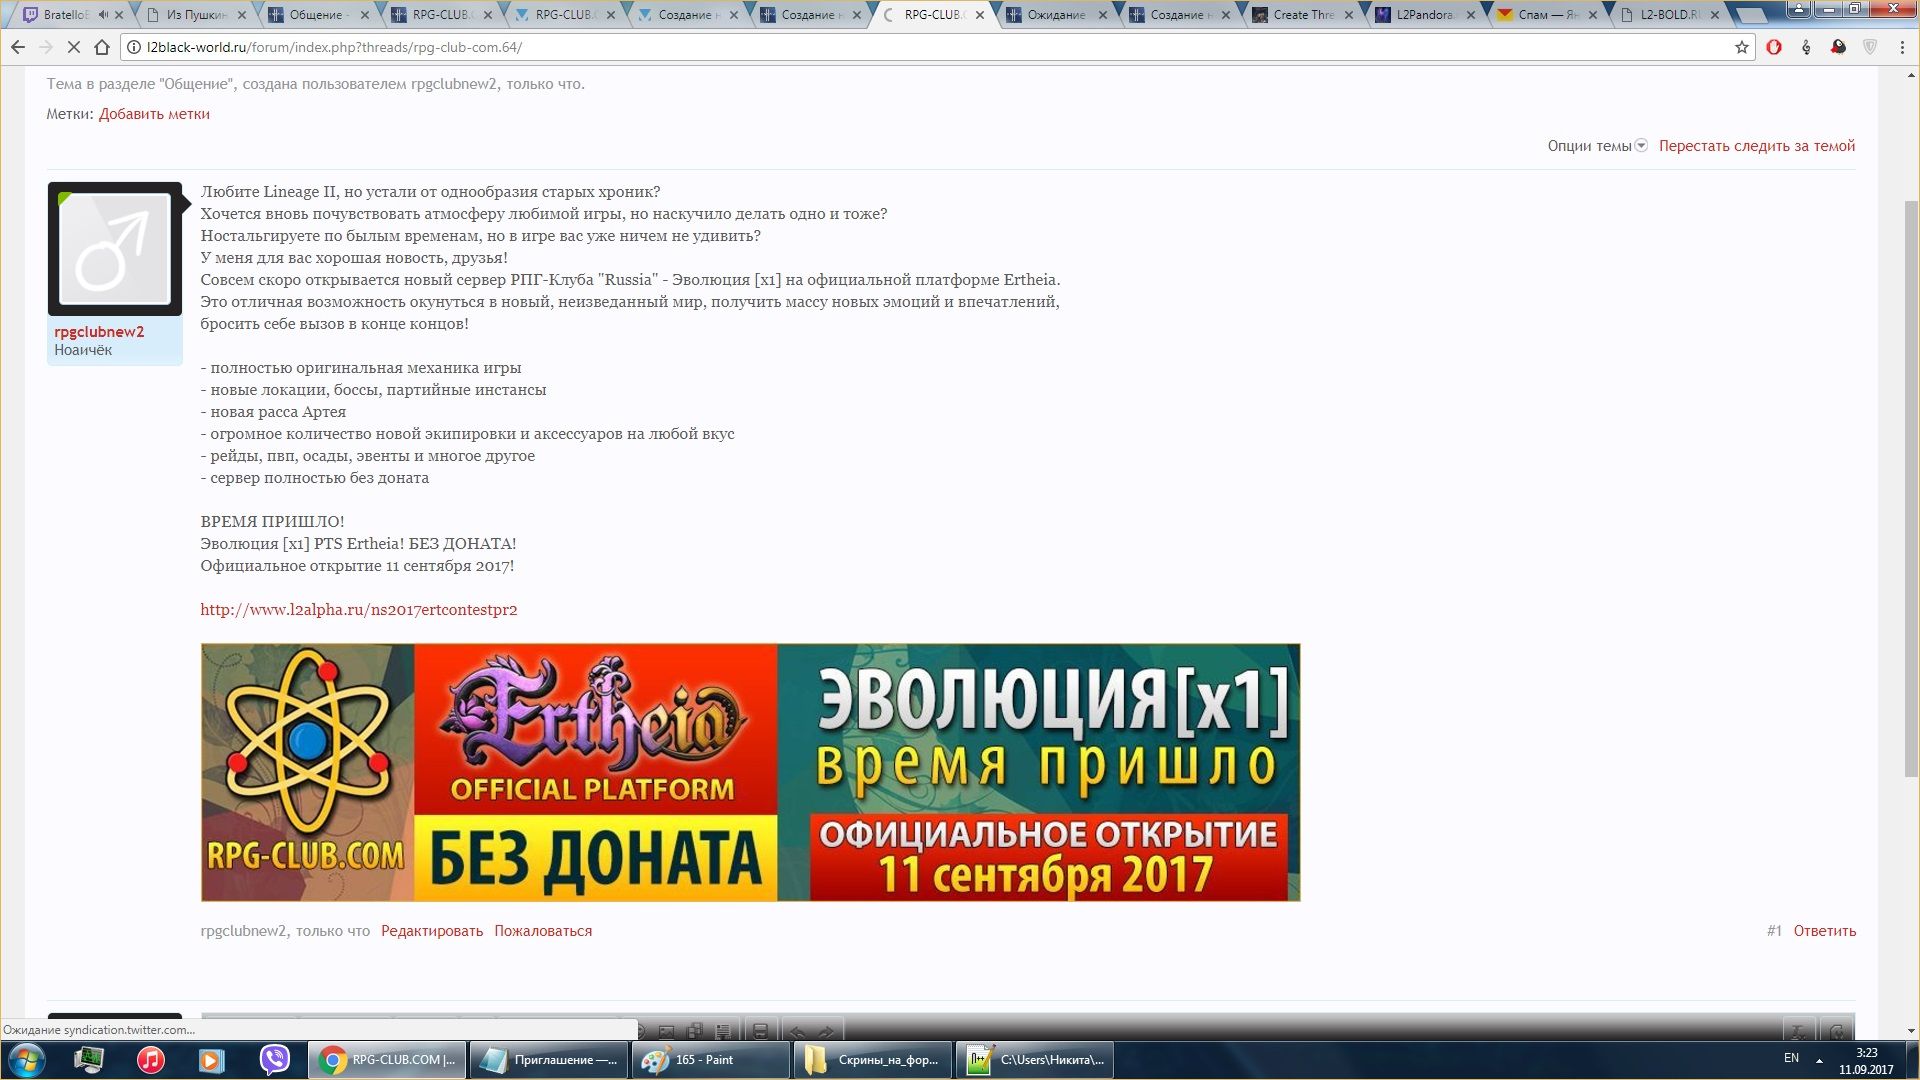Click 'Перестать следить за темой' link

click(1757, 146)
